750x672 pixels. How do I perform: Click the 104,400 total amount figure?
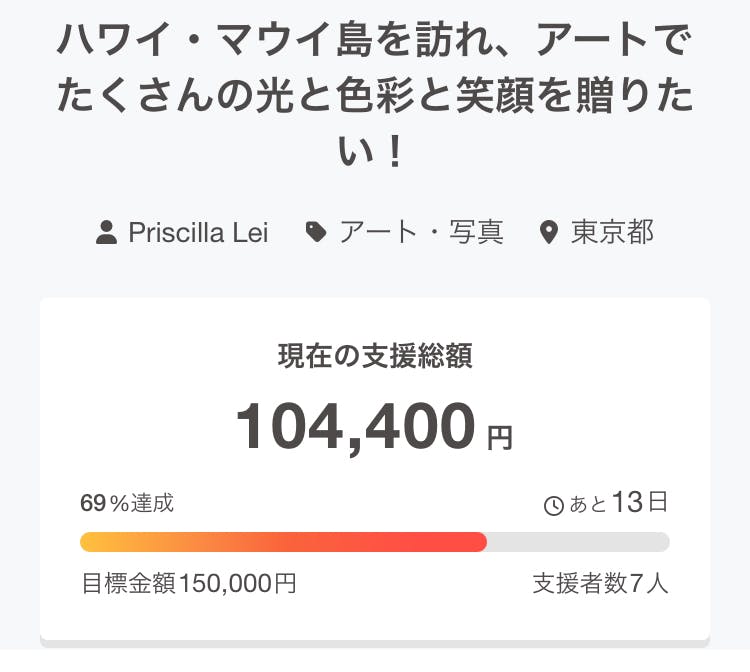355,426
